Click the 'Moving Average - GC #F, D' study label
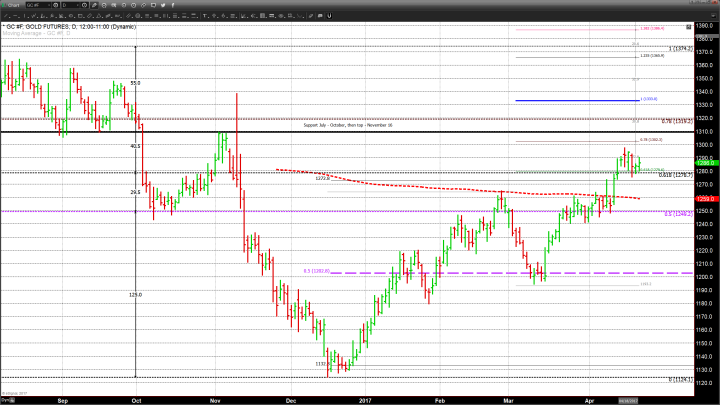This screenshot has width=720, height=405. coord(37,33)
